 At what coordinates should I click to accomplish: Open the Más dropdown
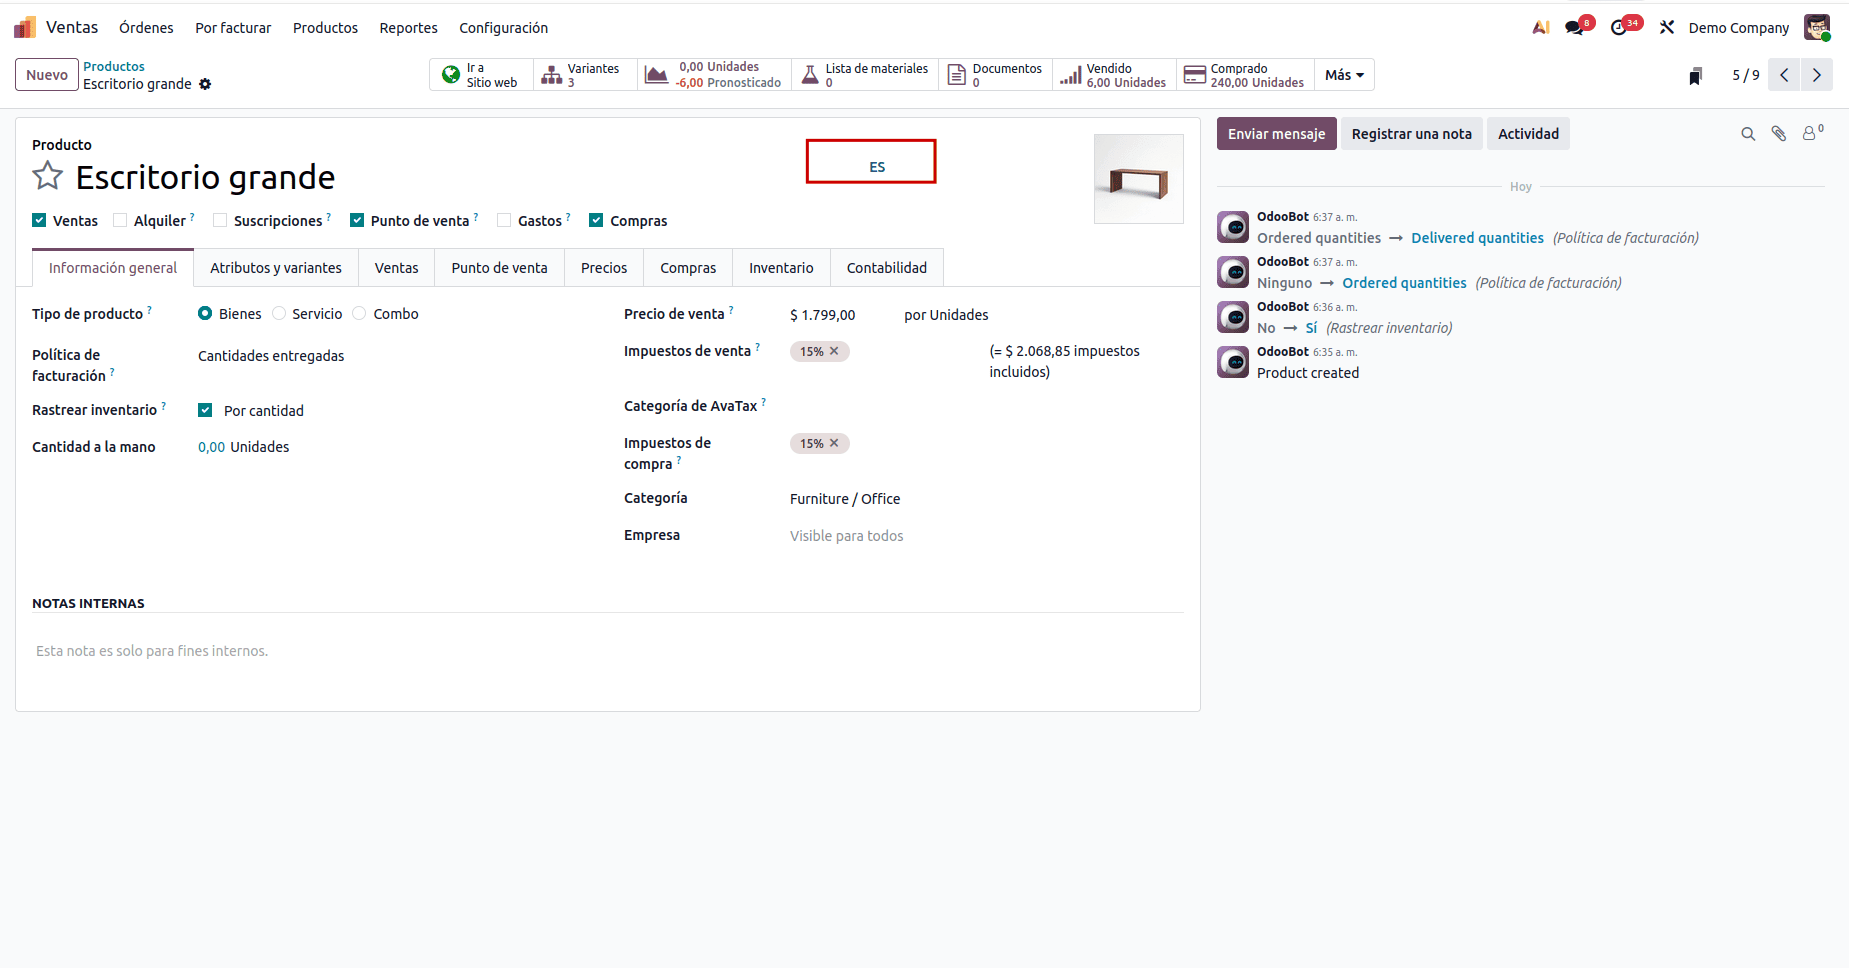click(x=1343, y=74)
